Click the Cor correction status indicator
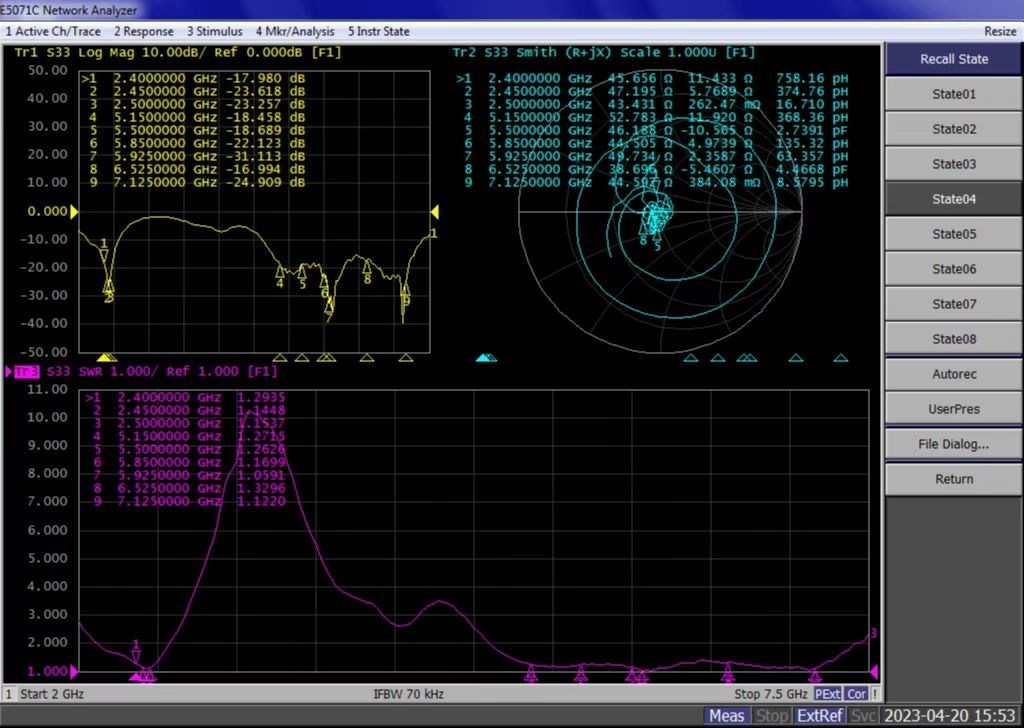The width and height of the screenshot is (1024, 728). [x=856, y=694]
